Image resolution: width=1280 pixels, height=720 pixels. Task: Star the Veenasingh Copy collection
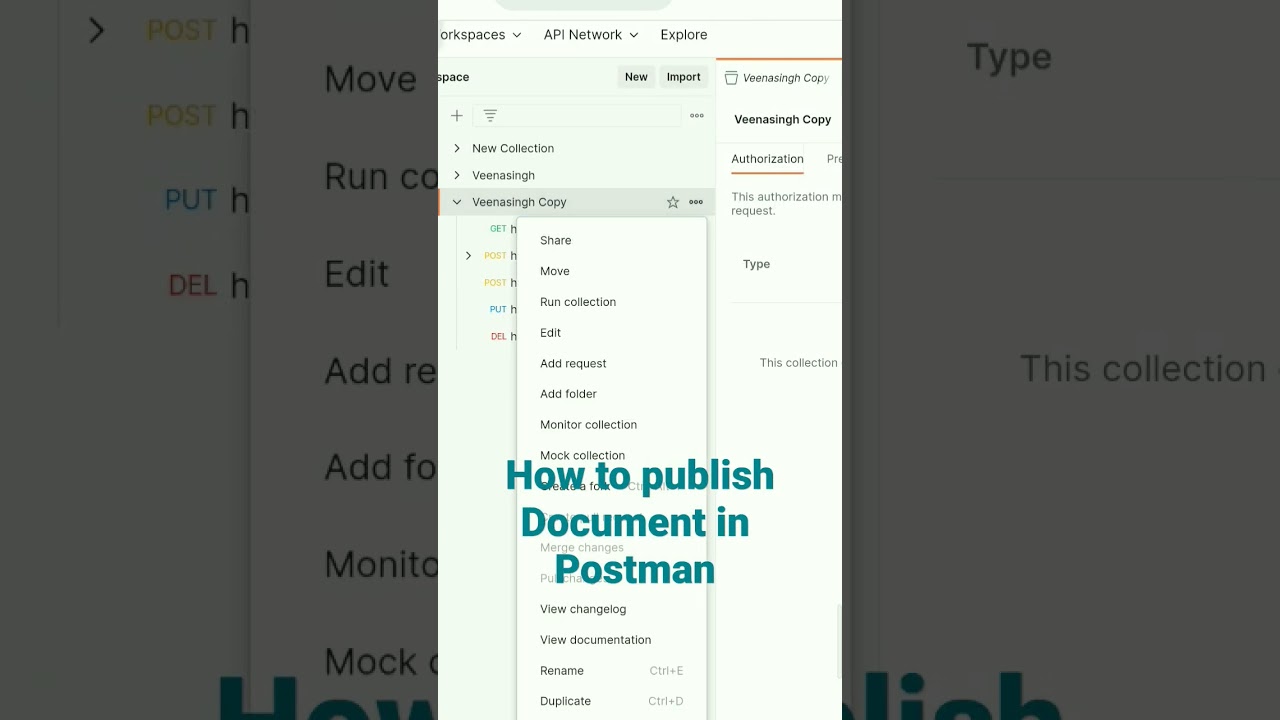[x=673, y=202]
